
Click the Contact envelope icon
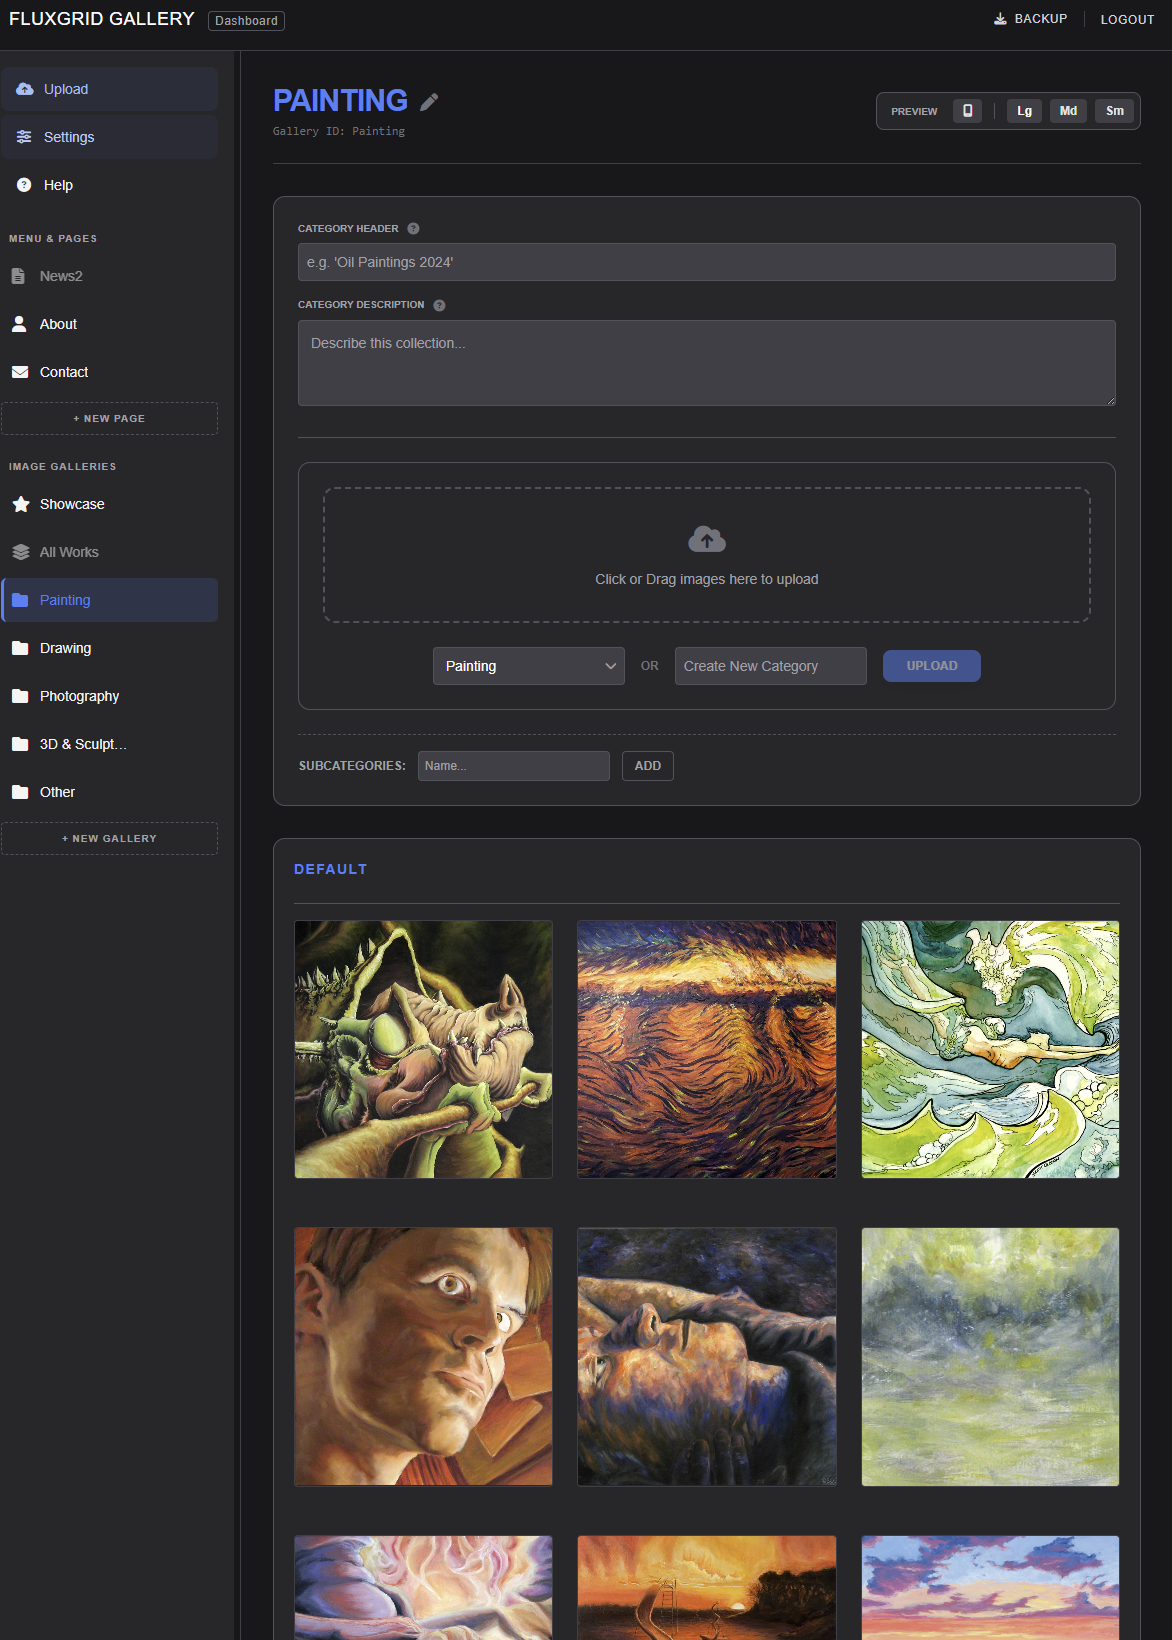click(20, 372)
